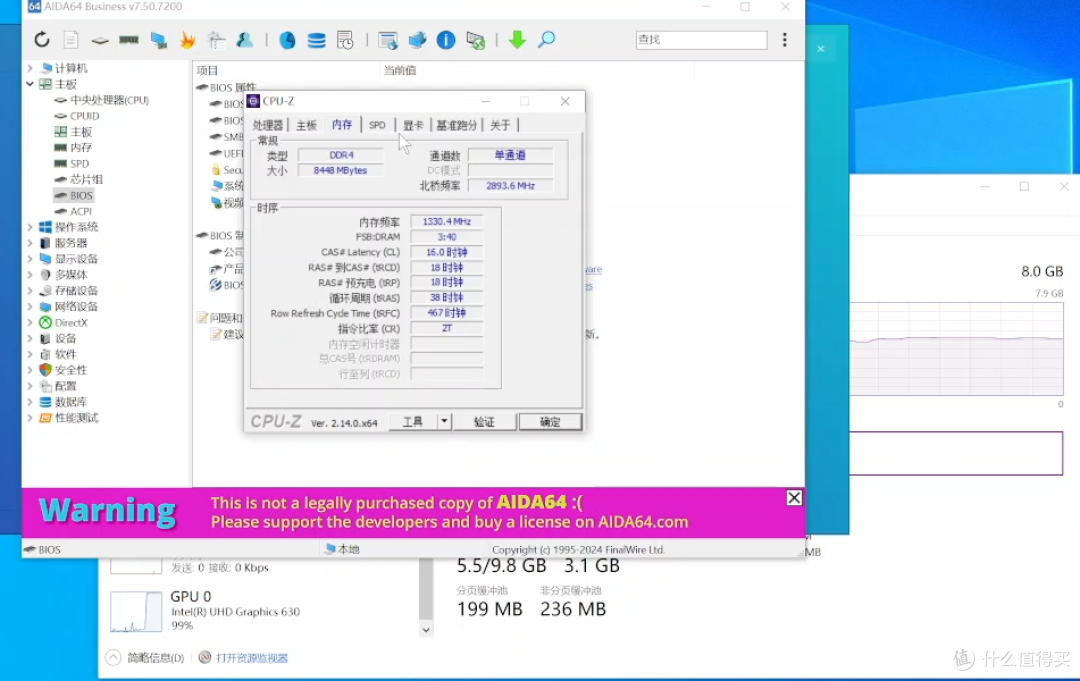The height and width of the screenshot is (681, 1080).
Task: Switch to the 处理器 tab in CPU-Z
Action: (268, 125)
